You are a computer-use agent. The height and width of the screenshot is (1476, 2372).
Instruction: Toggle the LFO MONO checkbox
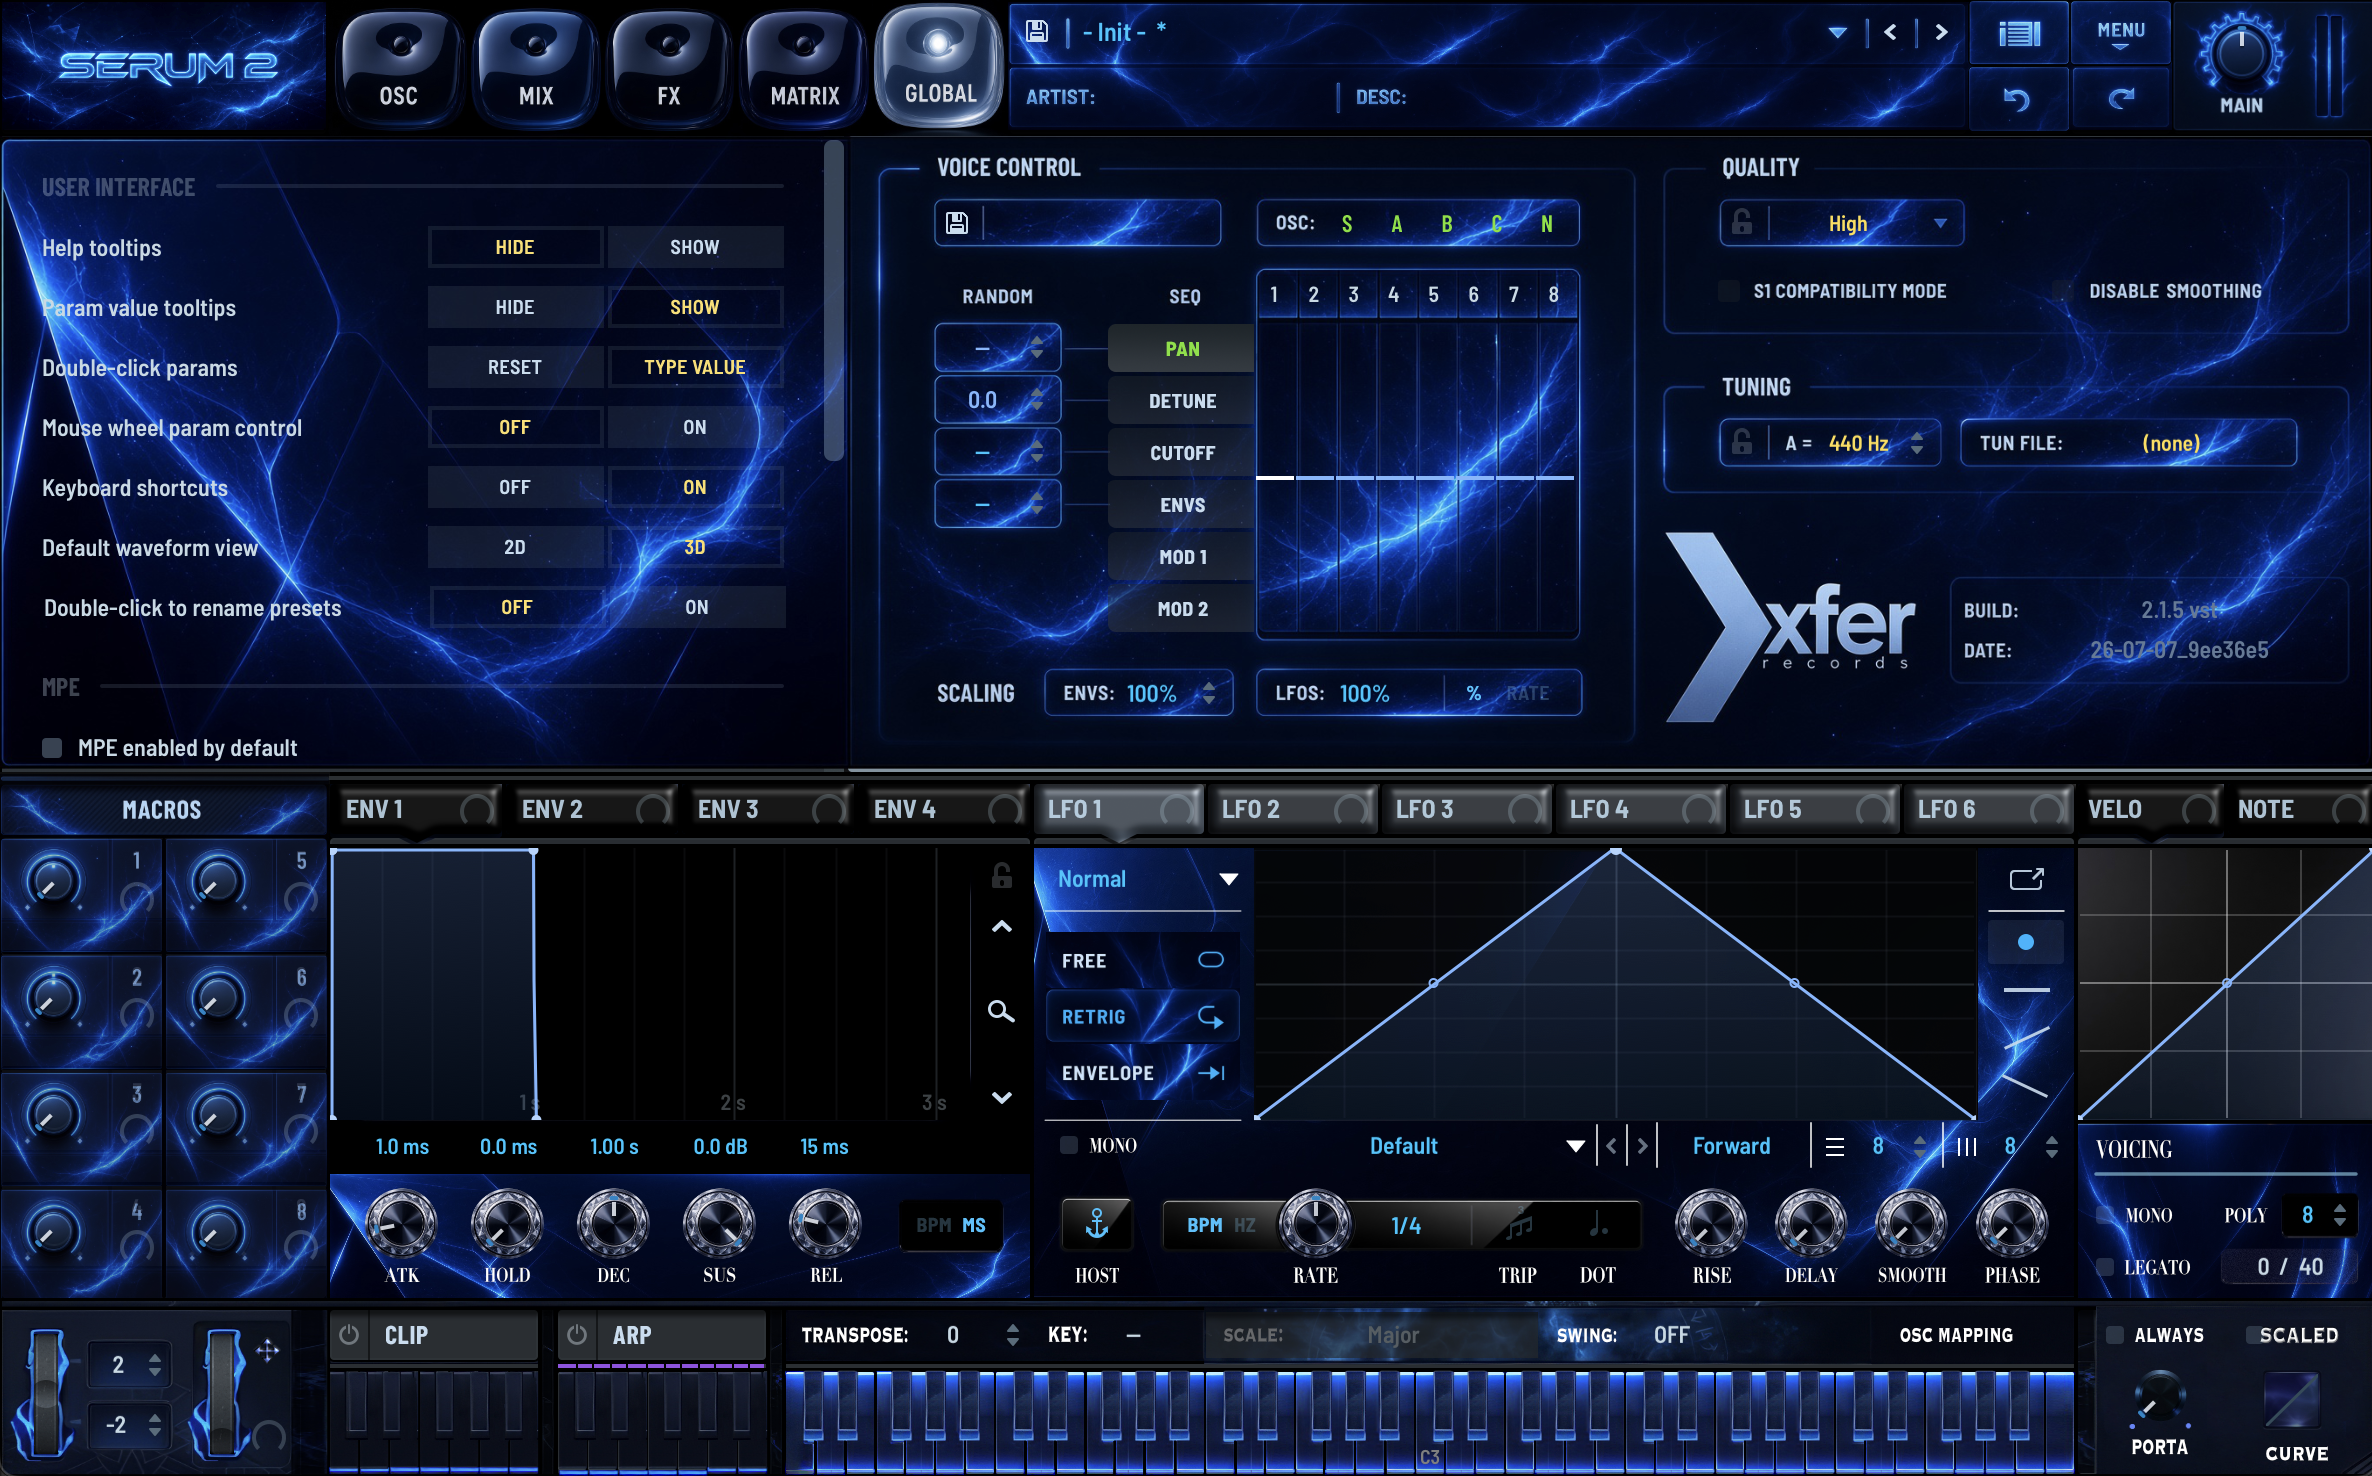(x=1069, y=1145)
